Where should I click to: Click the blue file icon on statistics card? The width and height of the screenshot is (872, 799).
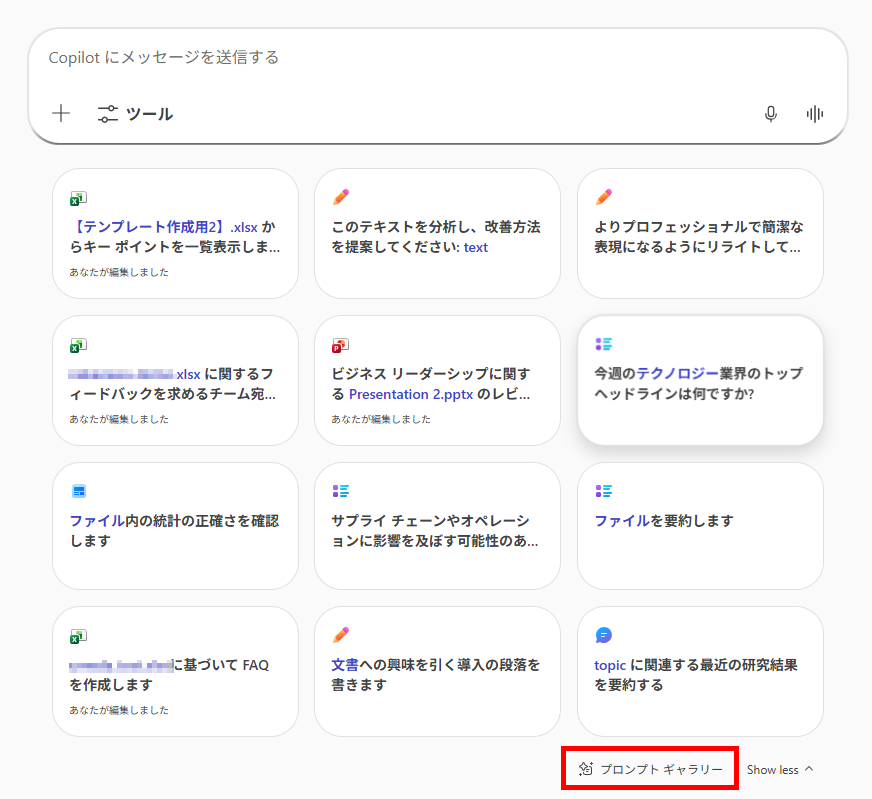[x=79, y=491]
